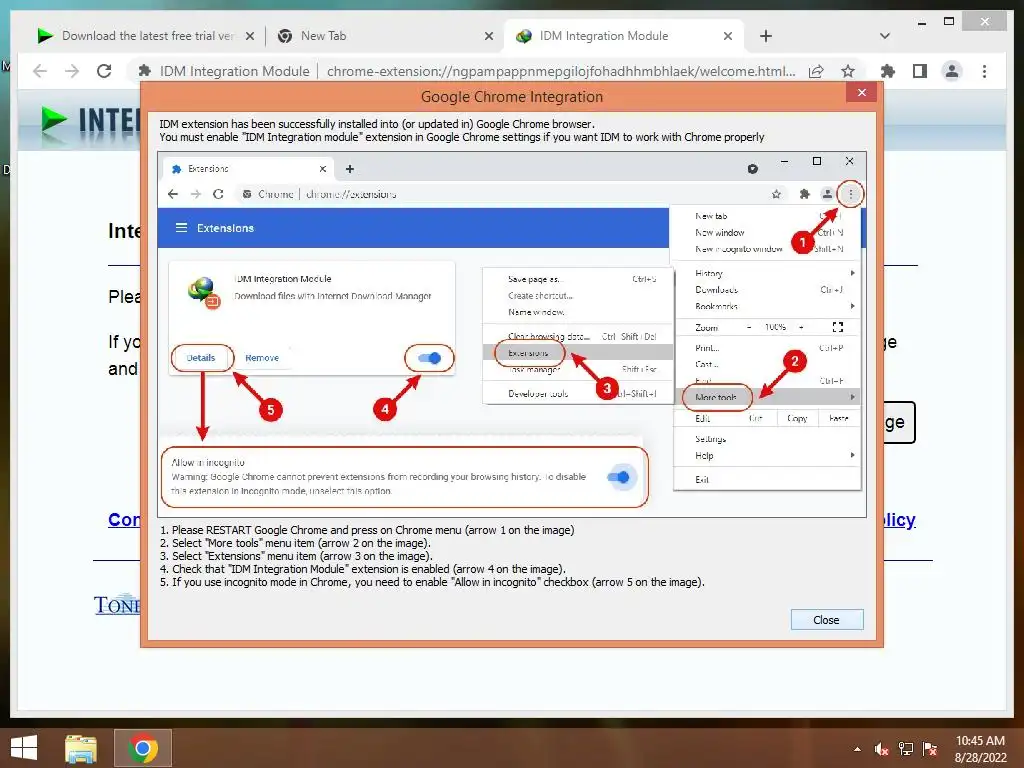
Task: Click the Chrome taskbar icon
Action: click(143, 748)
